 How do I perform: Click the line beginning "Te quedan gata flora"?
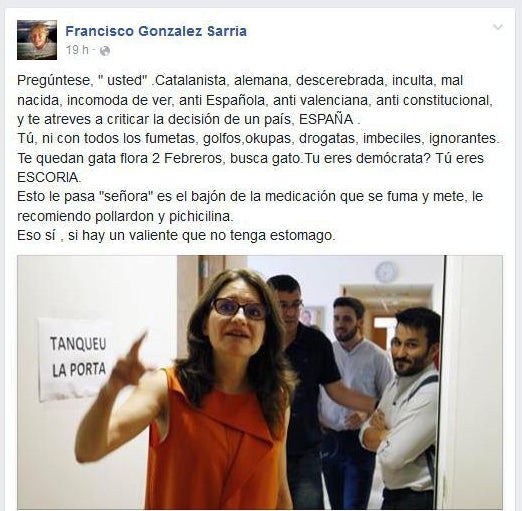[x=250, y=158]
